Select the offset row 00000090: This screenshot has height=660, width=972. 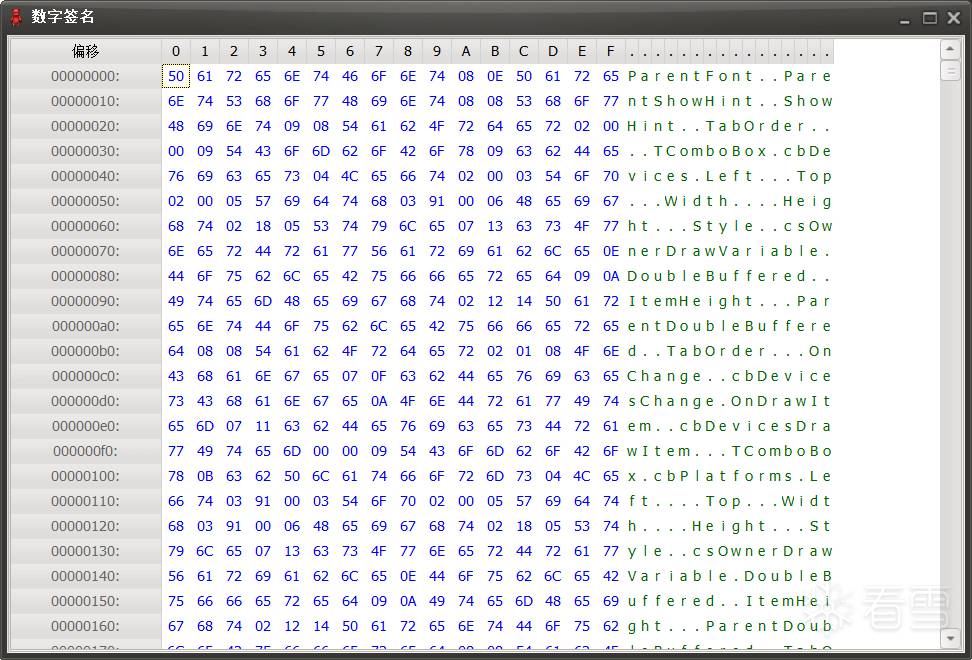coord(86,301)
